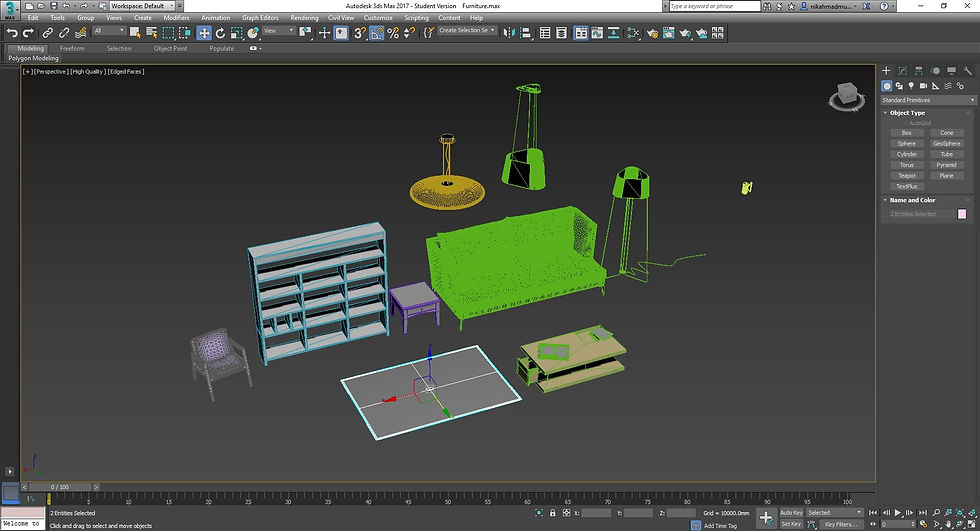This screenshot has width=980, height=531.
Task: Toggle Set Key animation mode
Action: 791,524
